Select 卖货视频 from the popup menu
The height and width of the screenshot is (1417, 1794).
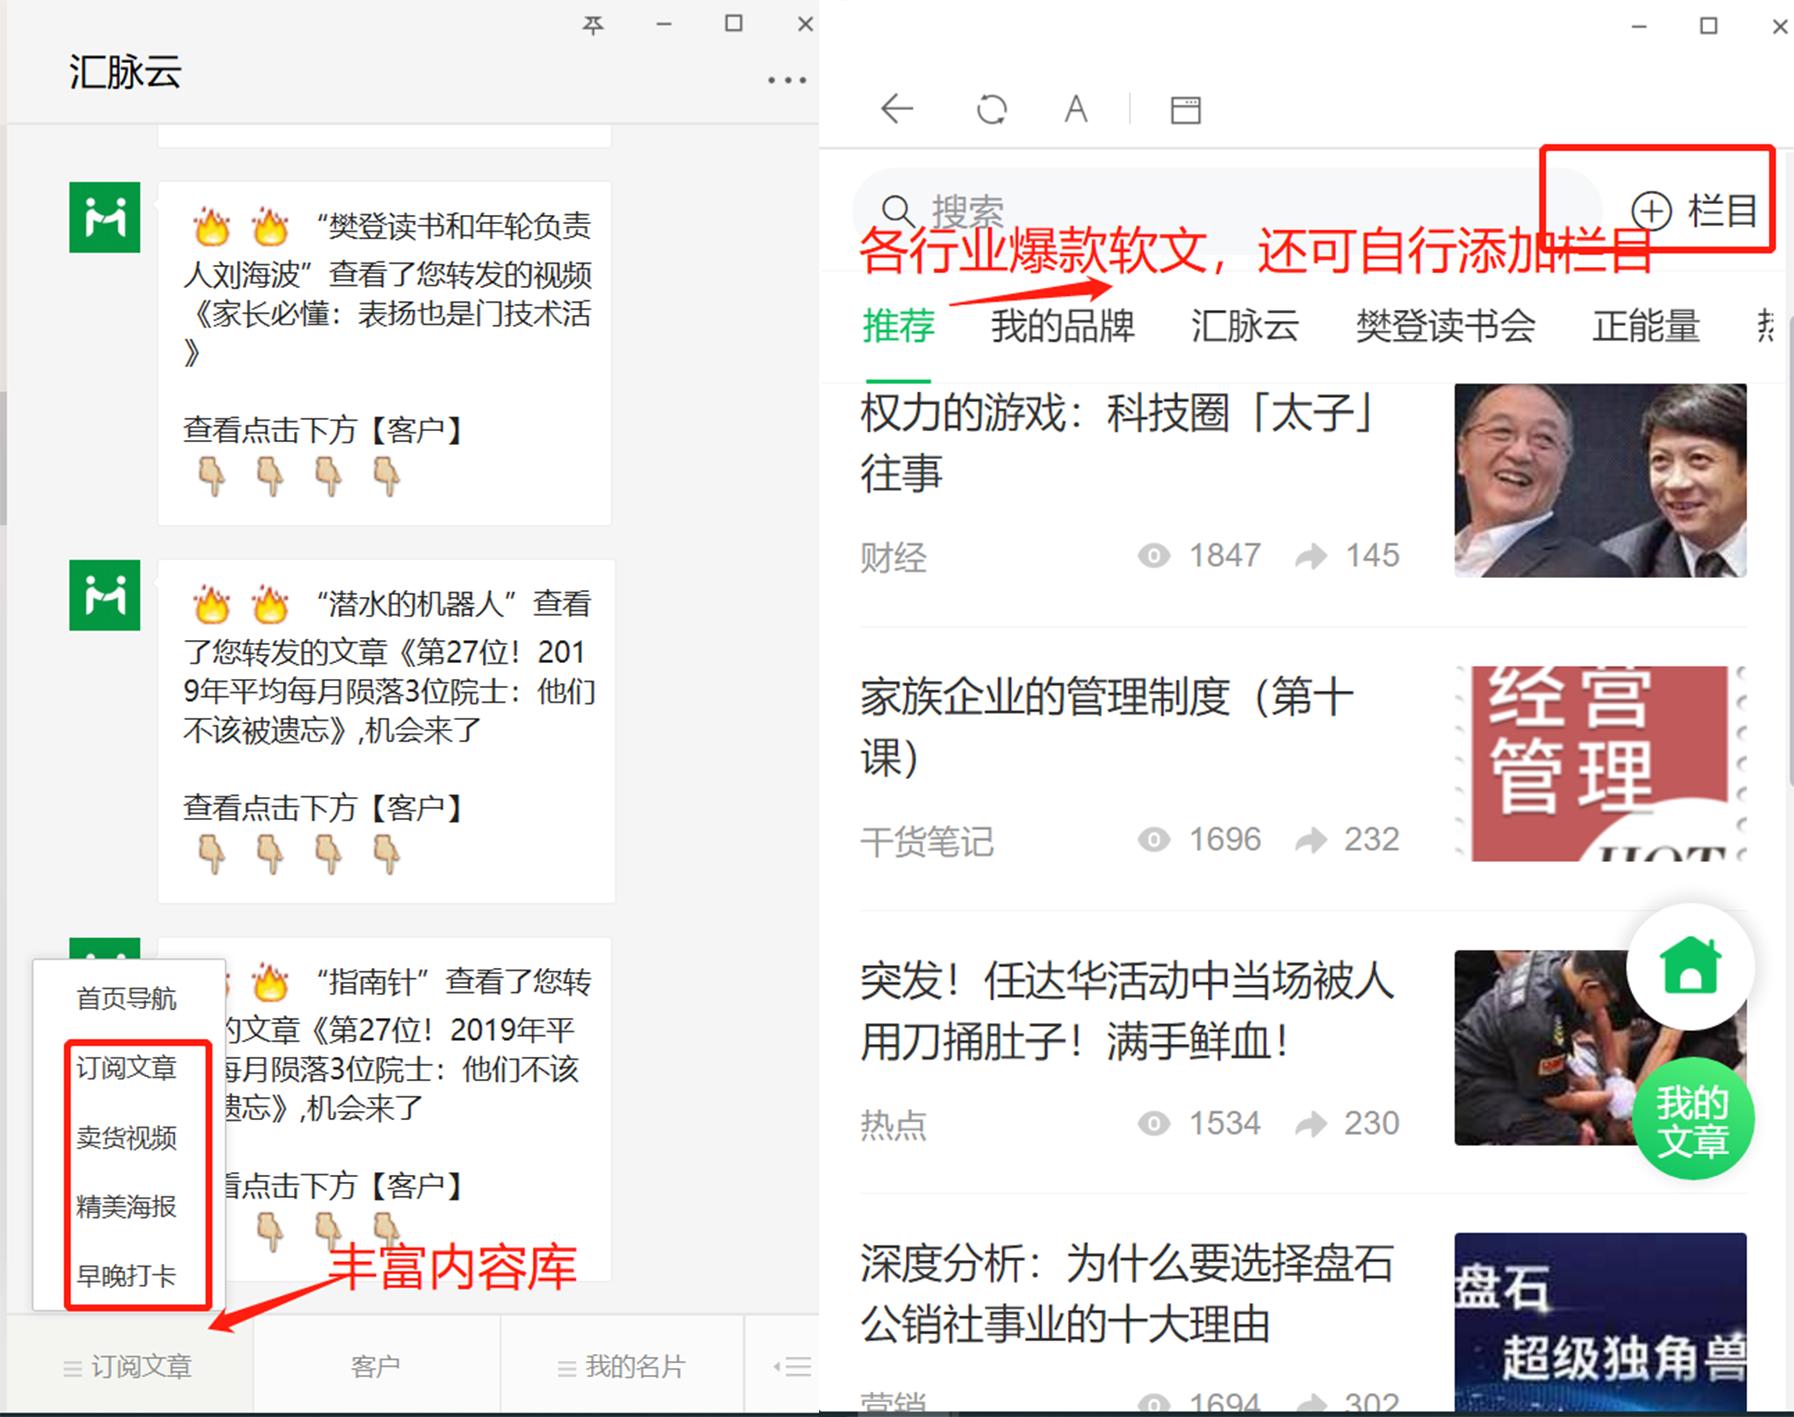pyautogui.click(x=126, y=1138)
